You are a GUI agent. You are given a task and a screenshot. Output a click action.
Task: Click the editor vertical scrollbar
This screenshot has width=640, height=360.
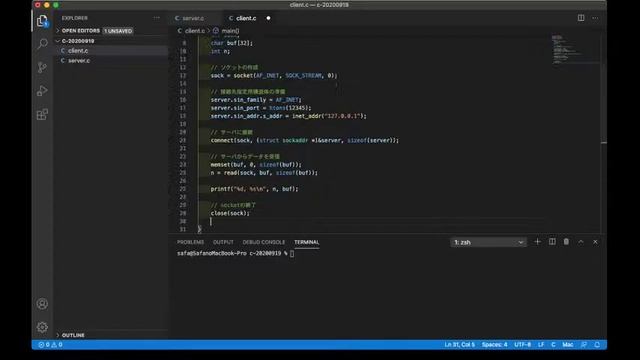point(604,135)
